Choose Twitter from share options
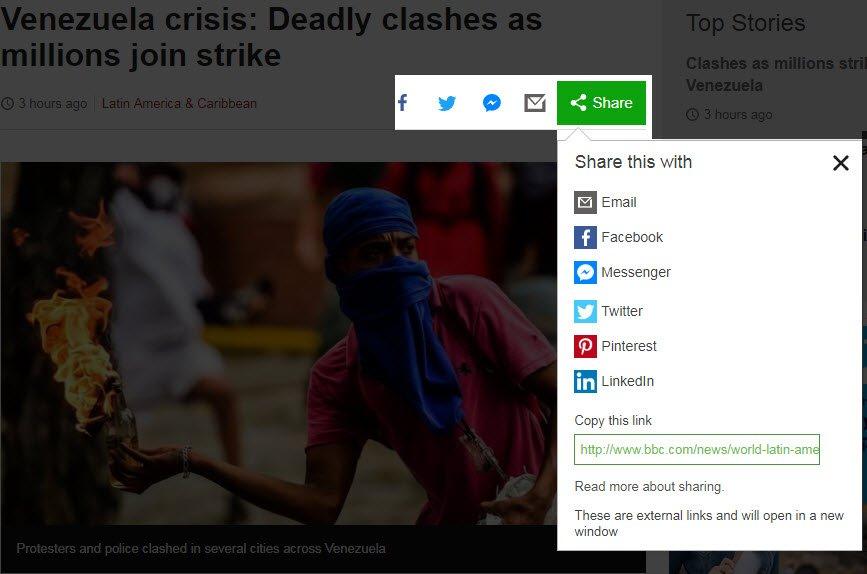867x574 pixels. [608, 311]
